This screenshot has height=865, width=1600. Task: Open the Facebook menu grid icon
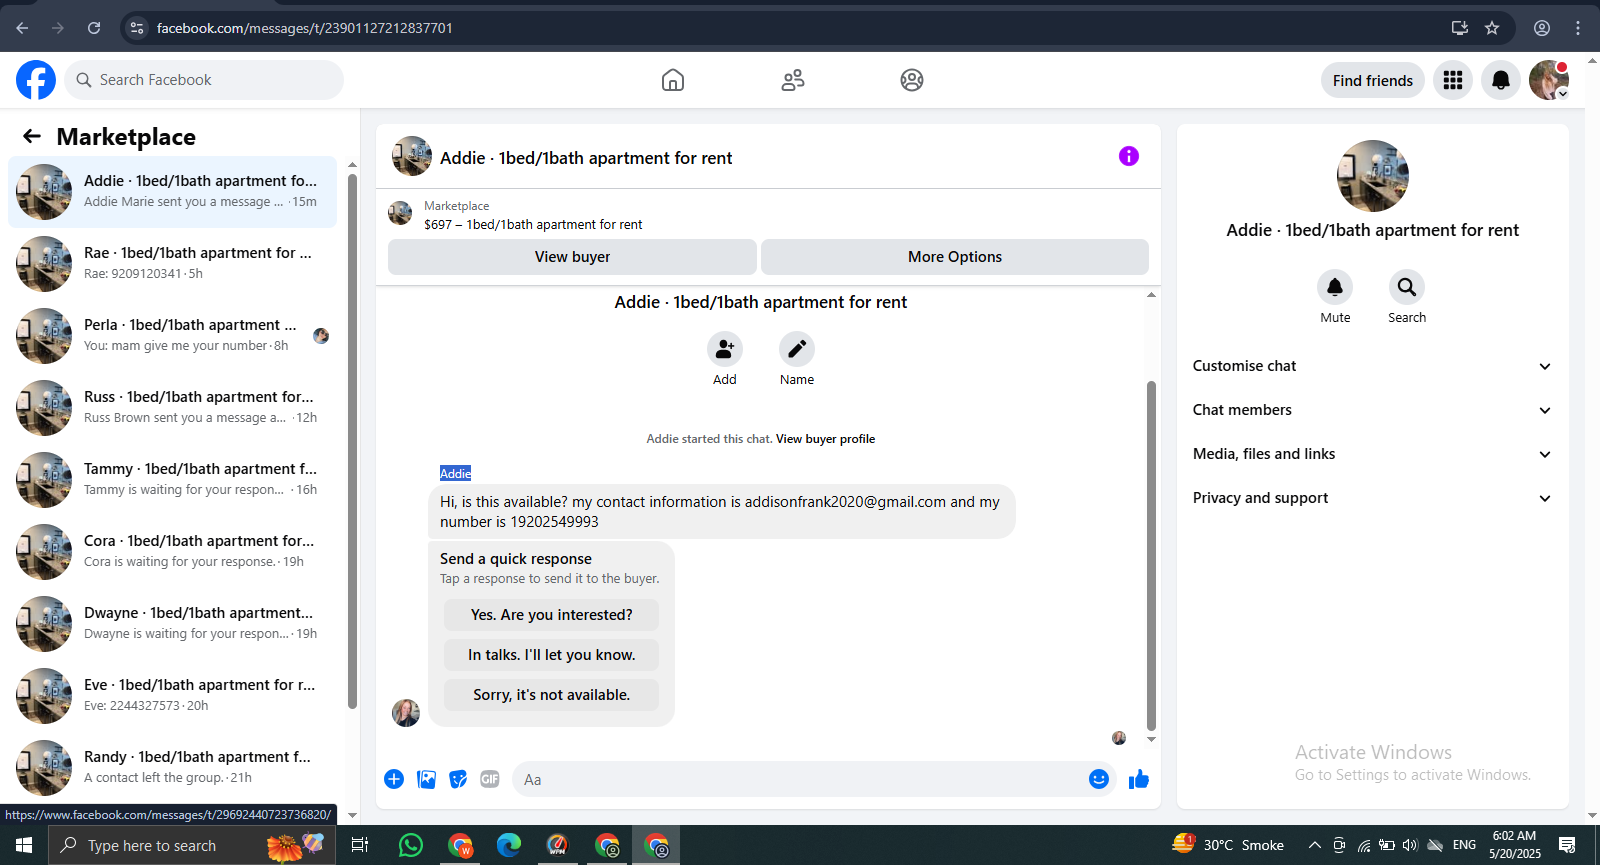click(1453, 80)
